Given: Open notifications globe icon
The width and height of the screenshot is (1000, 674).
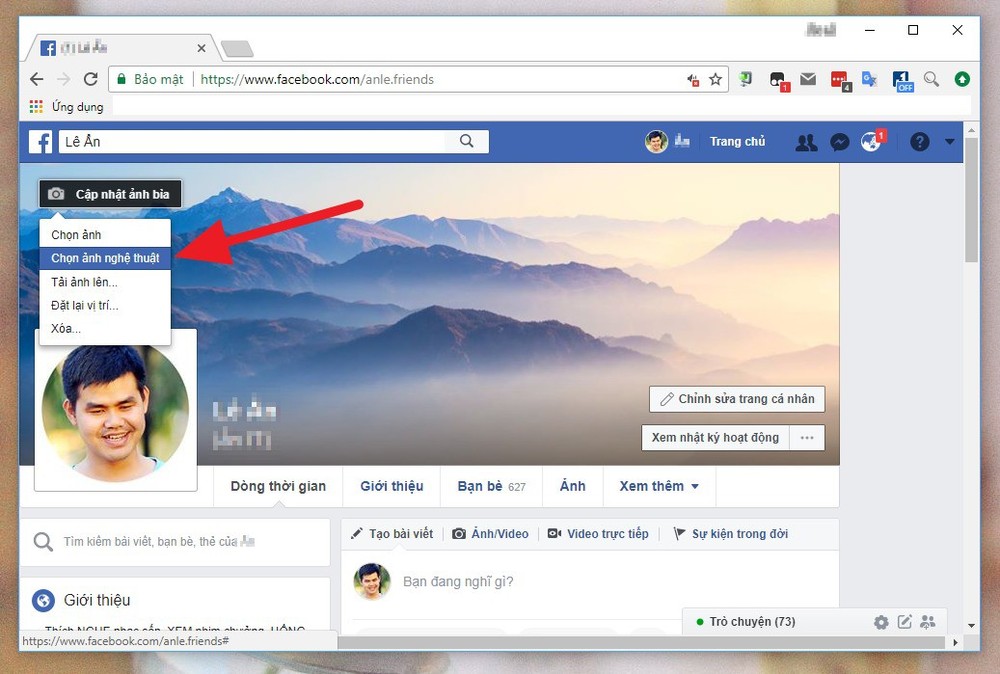Looking at the screenshot, I should coord(871,142).
